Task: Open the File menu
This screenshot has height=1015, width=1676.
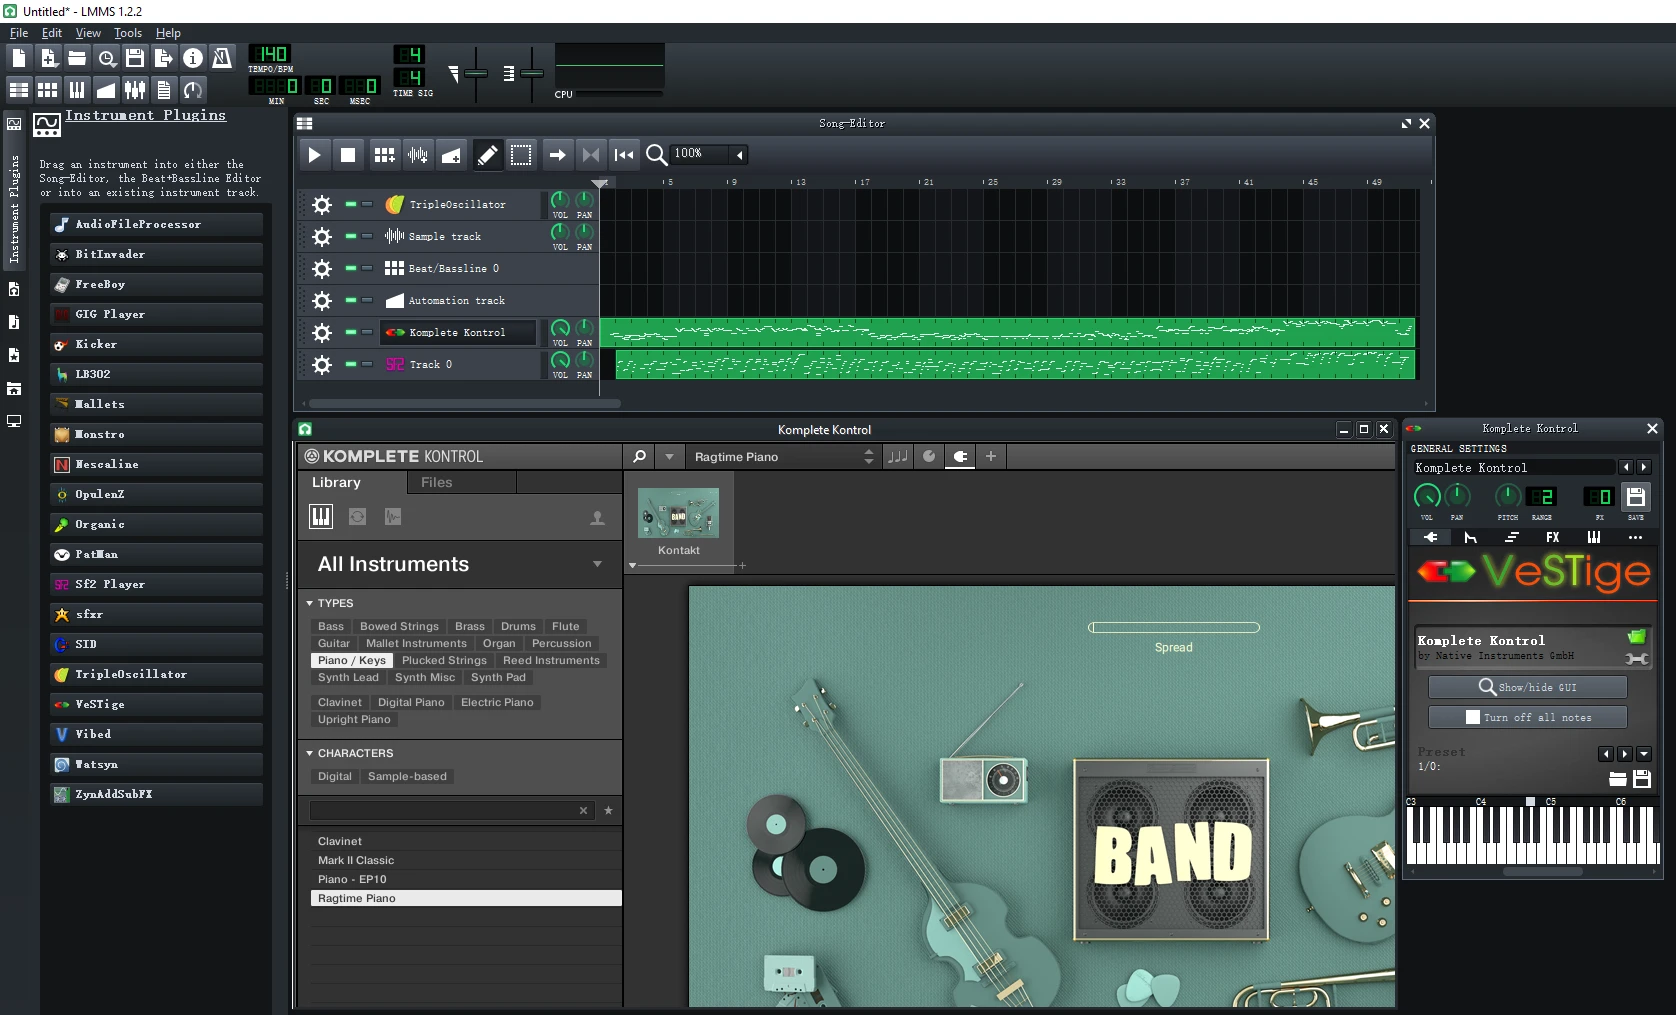Action: 19,33
